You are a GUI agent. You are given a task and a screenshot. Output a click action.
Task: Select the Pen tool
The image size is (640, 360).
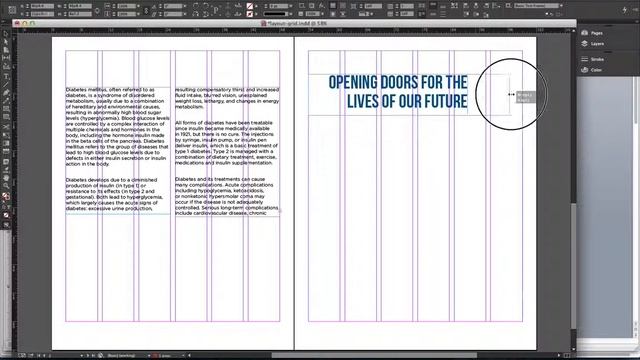click(x=6, y=93)
